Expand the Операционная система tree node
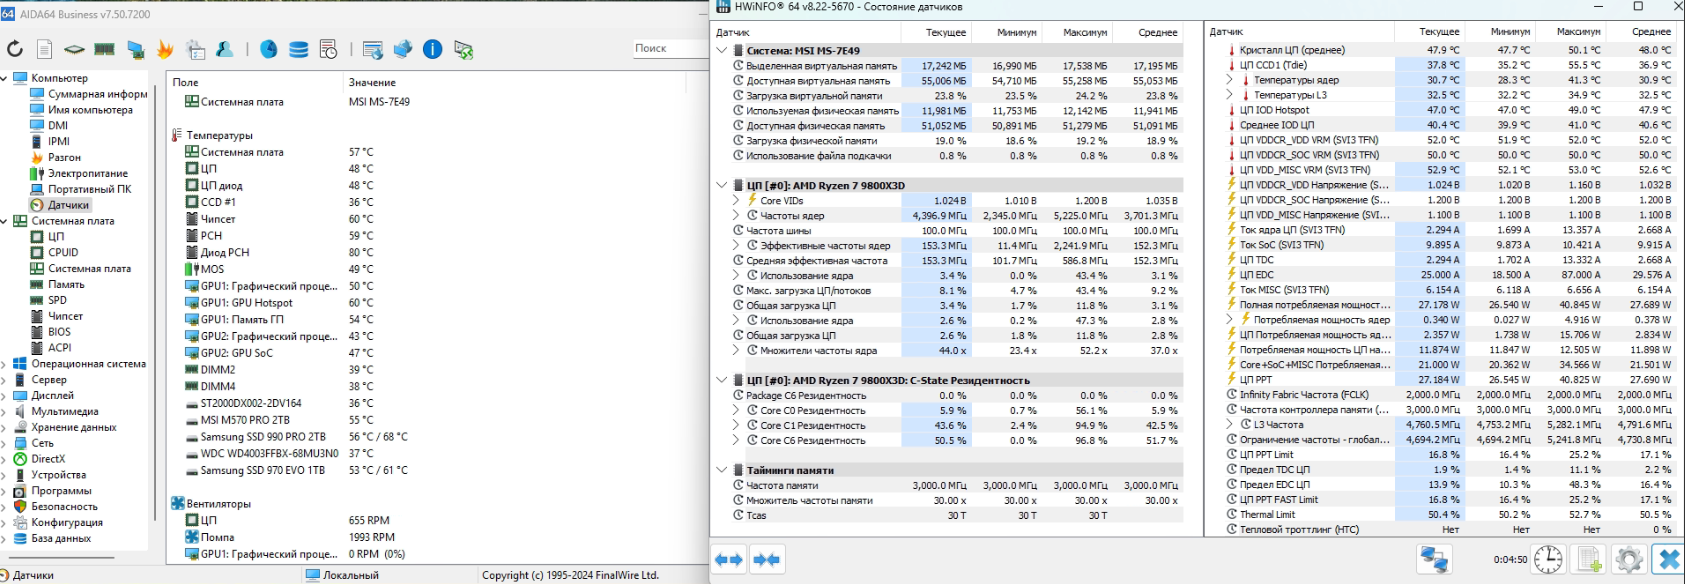The width and height of the screenshot is (1685, 584). point(4,364)
